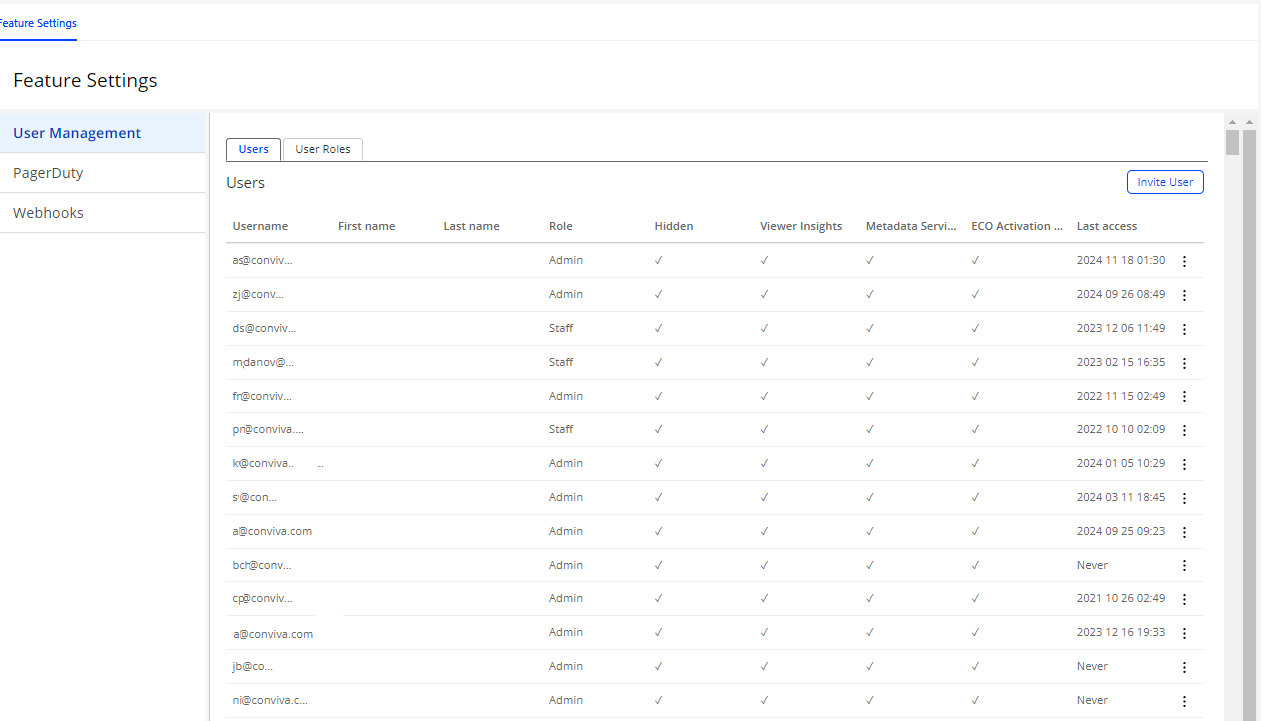Viewport: 1261px width, 721px height.
Task: Open the kebab menu for the pn@conviva user
Action: pyautogui.click(x=1184, y=430)
